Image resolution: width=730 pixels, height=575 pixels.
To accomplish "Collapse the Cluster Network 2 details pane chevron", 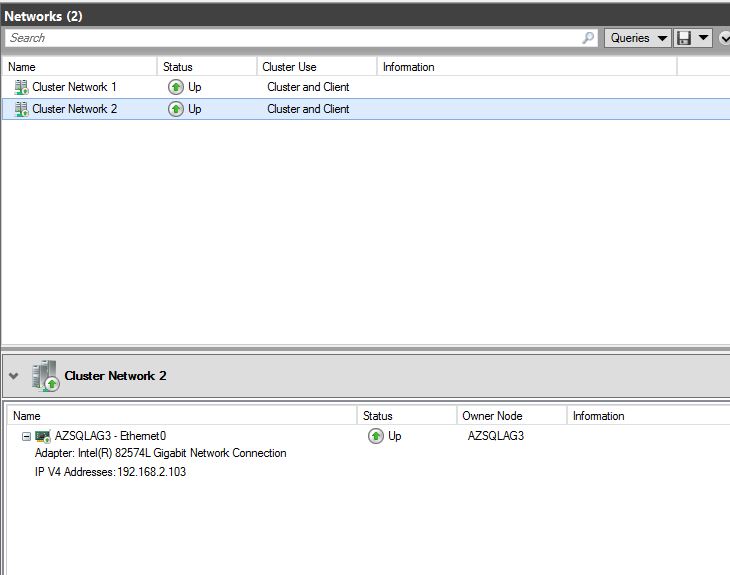I will coord(13,376).
